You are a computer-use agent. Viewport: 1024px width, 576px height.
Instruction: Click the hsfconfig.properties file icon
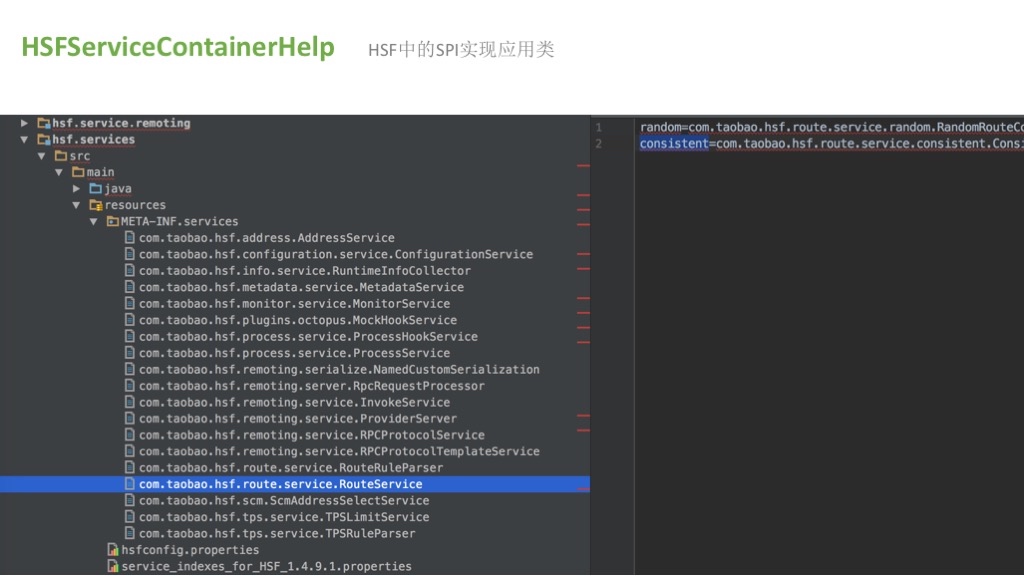113,550
